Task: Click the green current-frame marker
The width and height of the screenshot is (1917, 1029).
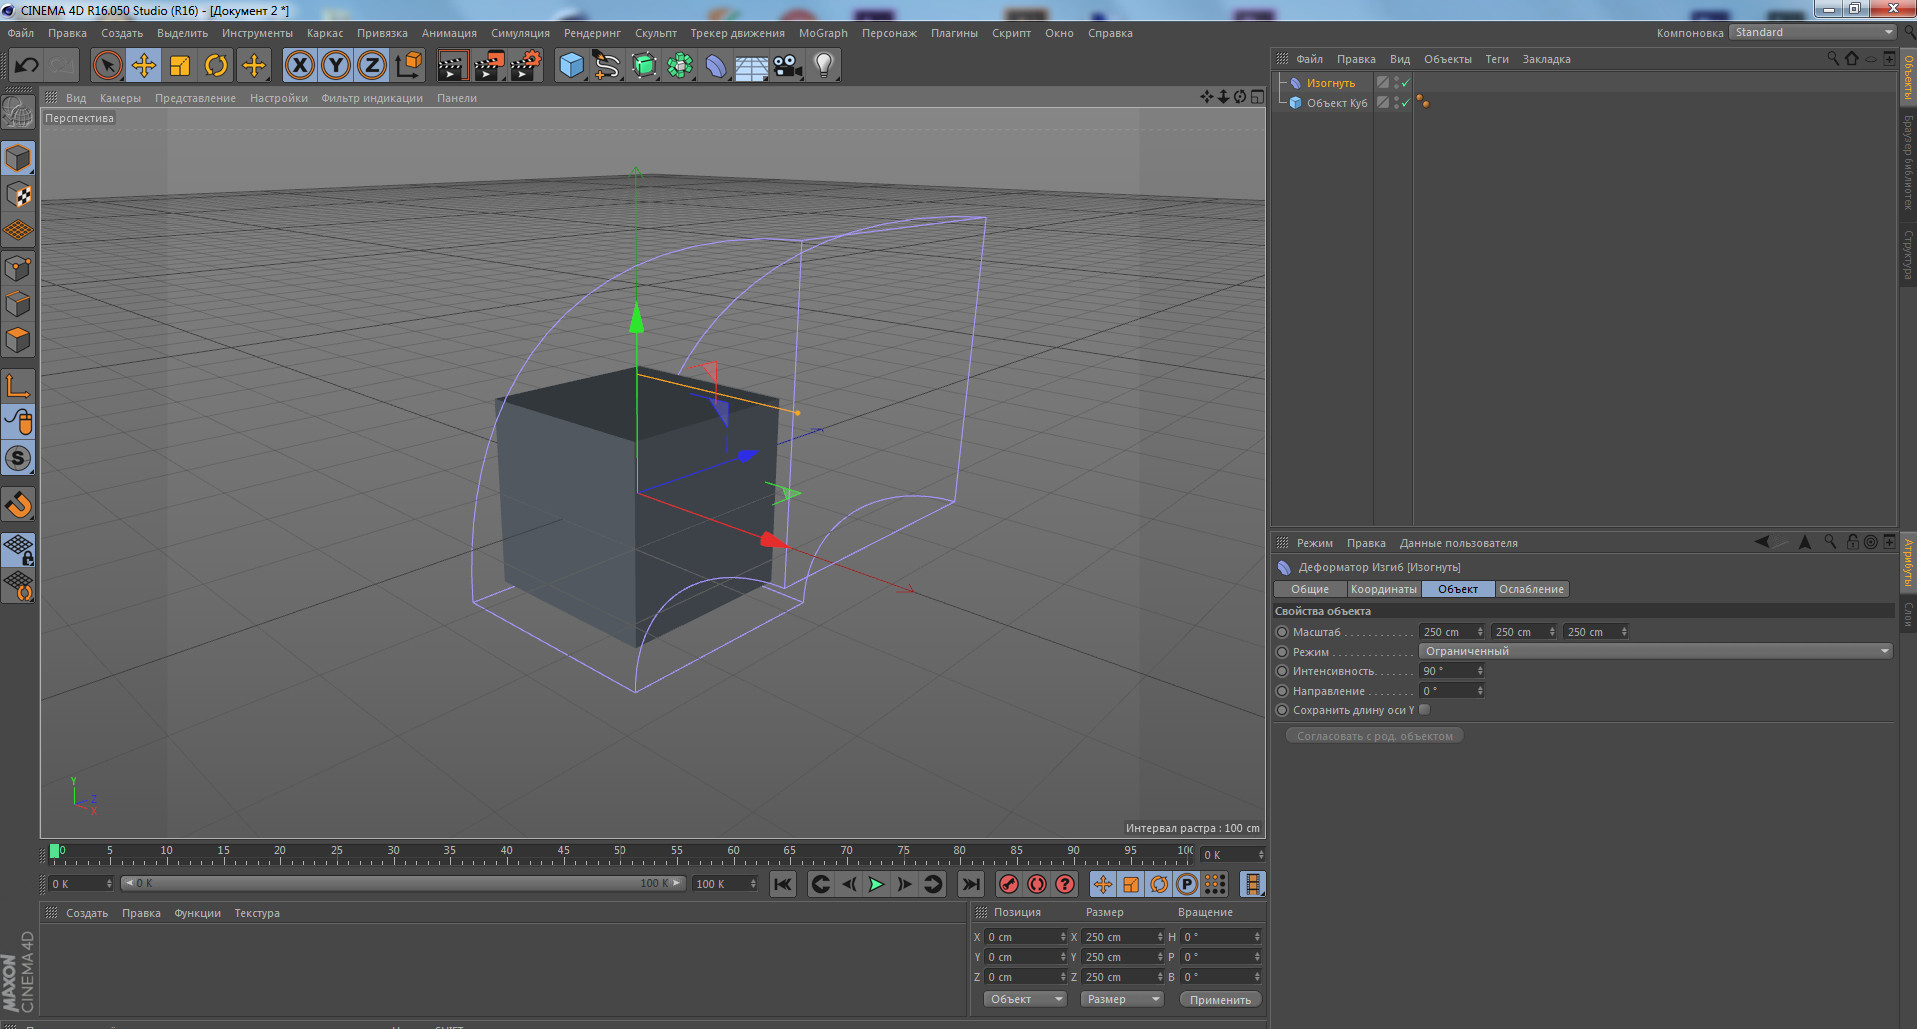Action: 54,851
